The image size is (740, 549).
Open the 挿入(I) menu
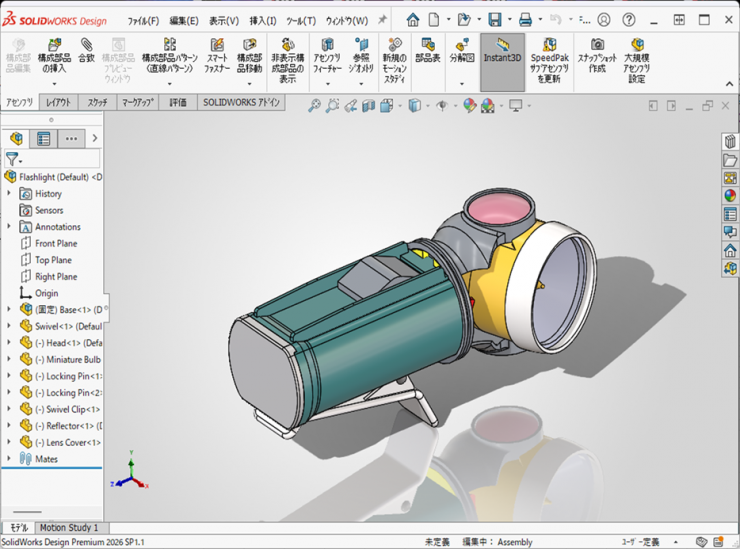point(262,20)
